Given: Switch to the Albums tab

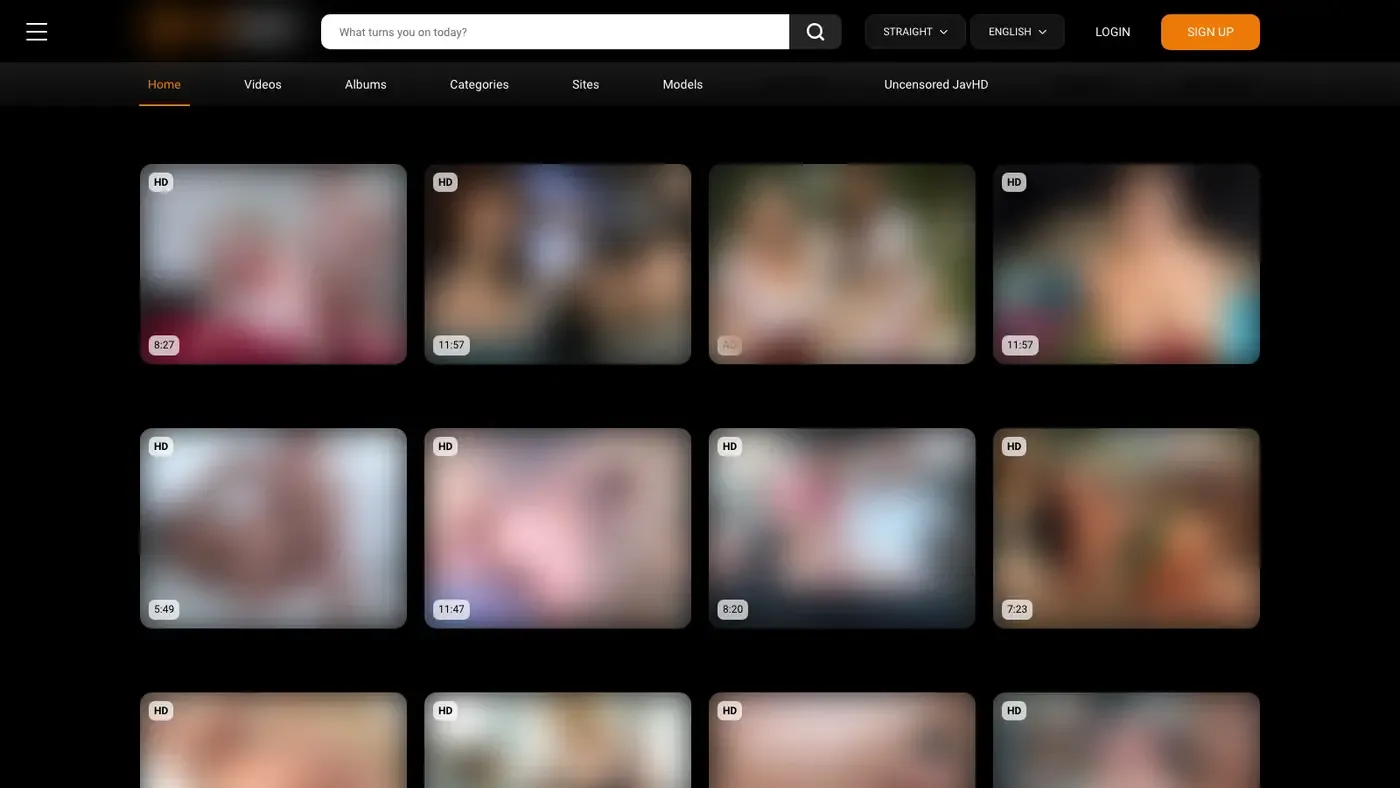Looking at the screenshot, I should 366,85.
